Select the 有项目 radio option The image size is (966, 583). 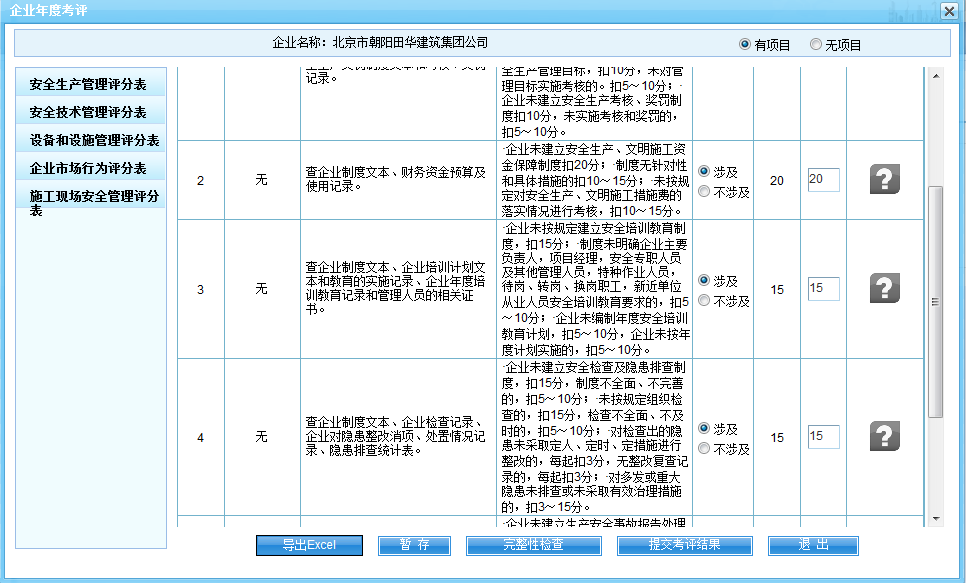pyautogui.click(x=744, y=45)
